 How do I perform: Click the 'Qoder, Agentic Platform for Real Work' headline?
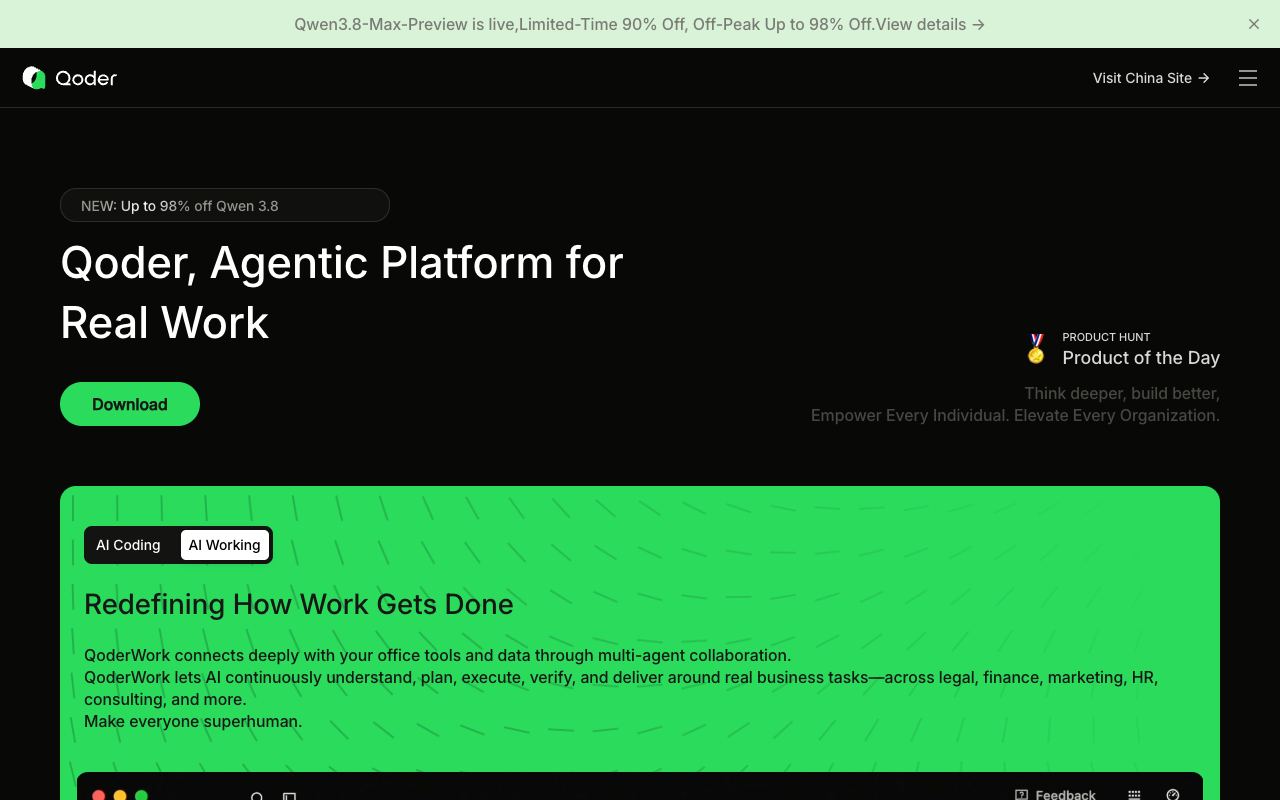[342, 292]
